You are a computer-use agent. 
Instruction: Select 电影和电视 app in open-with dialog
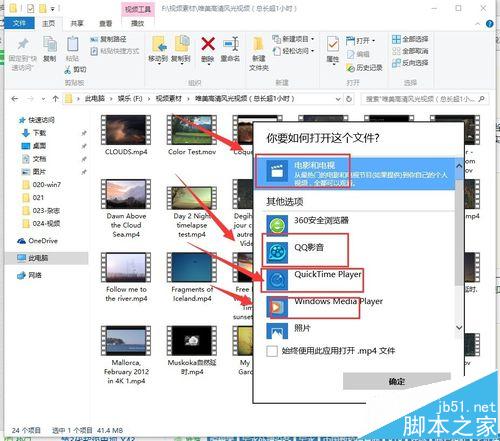pyautogui.click(x=355, y=173)
